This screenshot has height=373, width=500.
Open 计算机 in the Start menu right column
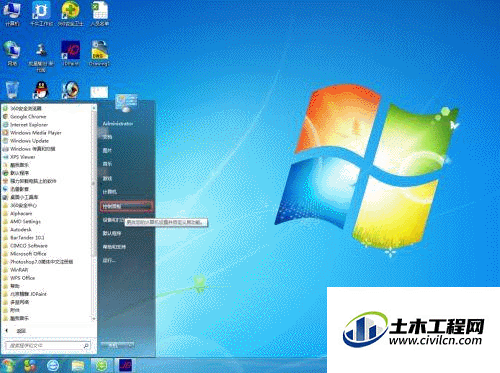(110, 192)
